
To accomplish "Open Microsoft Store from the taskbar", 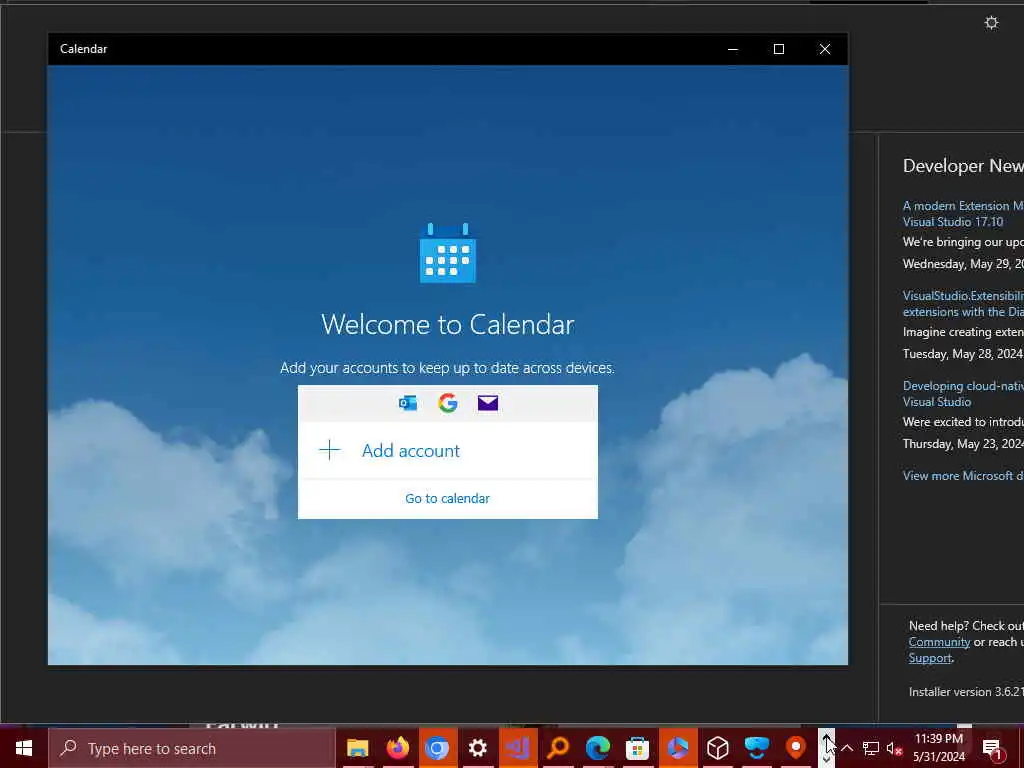I will (637, 748).
